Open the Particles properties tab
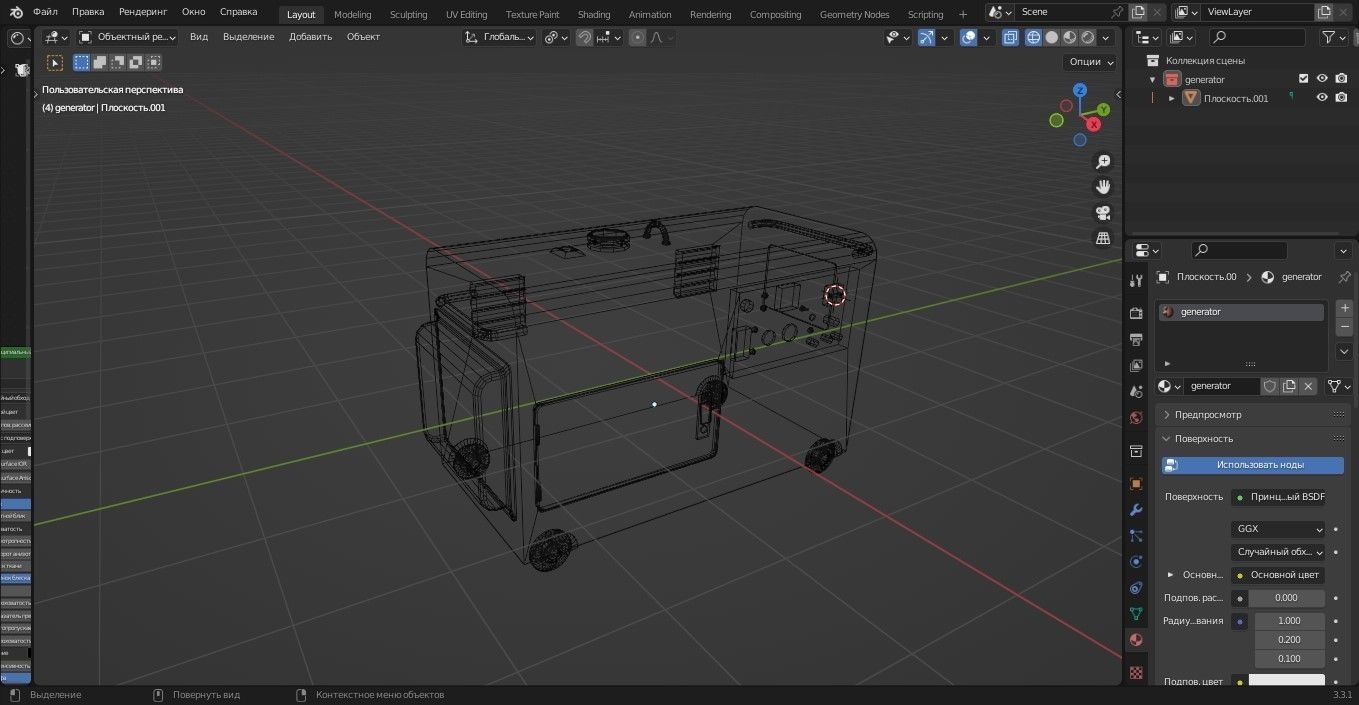 tap(1136, 536)
